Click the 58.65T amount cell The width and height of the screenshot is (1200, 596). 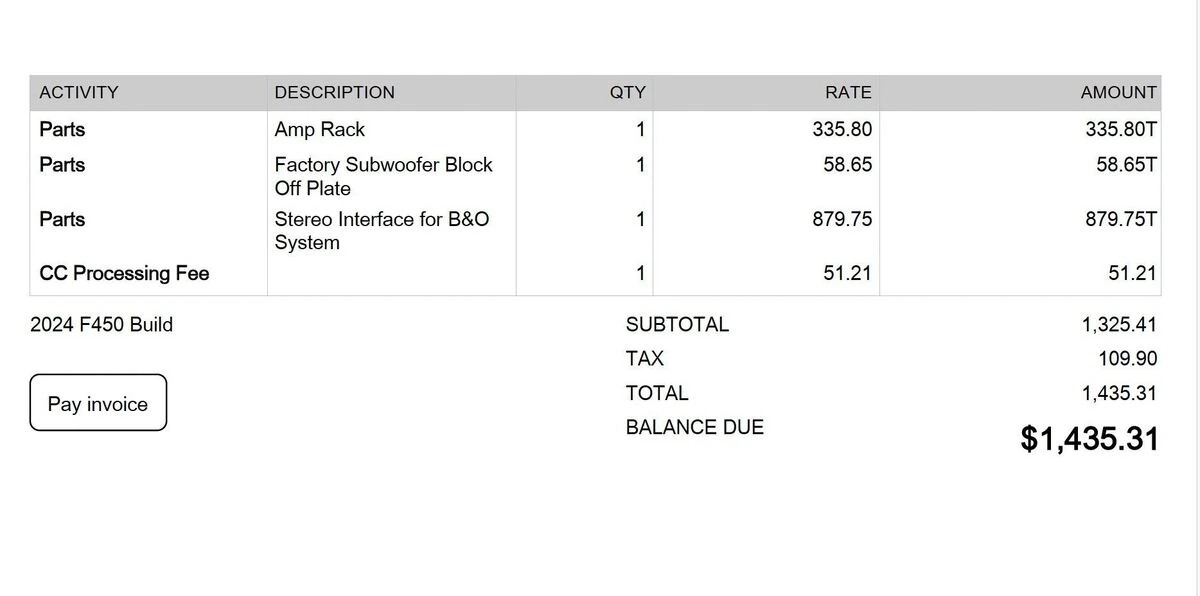click(1126, 165)
